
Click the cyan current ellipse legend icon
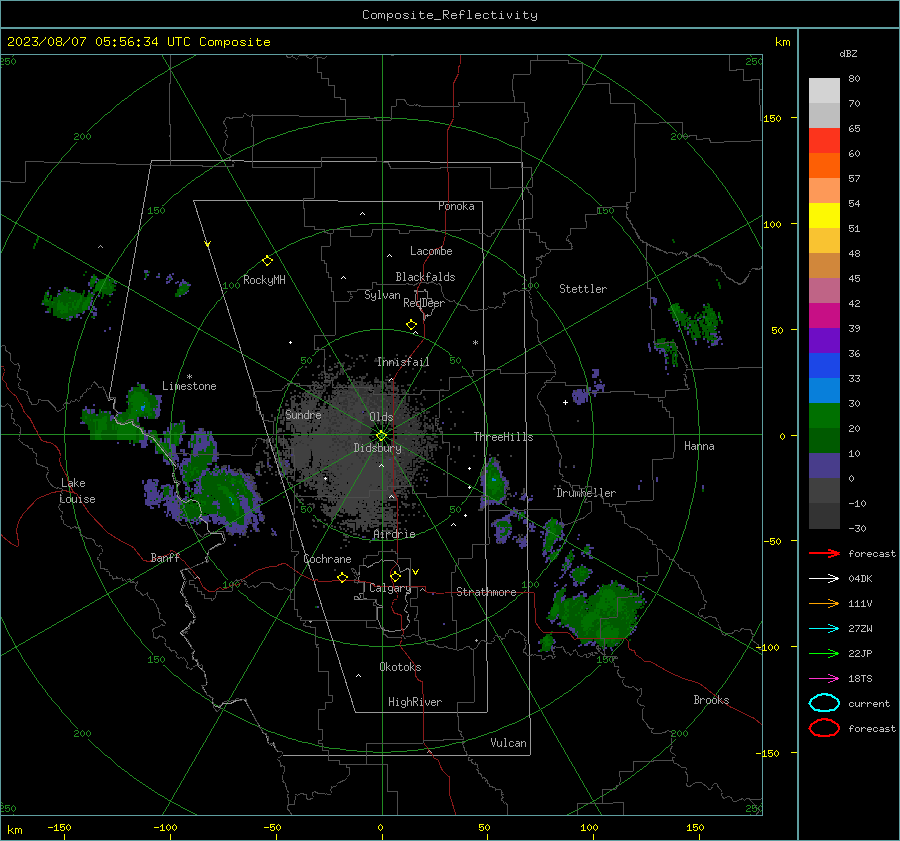(x=824, y=703)
